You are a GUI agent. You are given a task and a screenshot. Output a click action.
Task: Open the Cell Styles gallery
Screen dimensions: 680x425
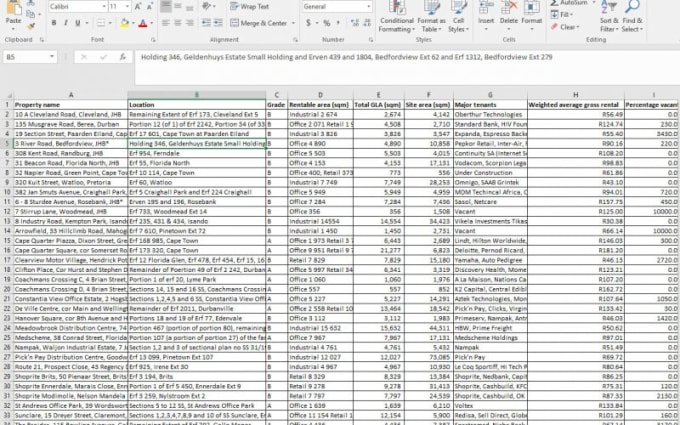click(x=458, y=17)
